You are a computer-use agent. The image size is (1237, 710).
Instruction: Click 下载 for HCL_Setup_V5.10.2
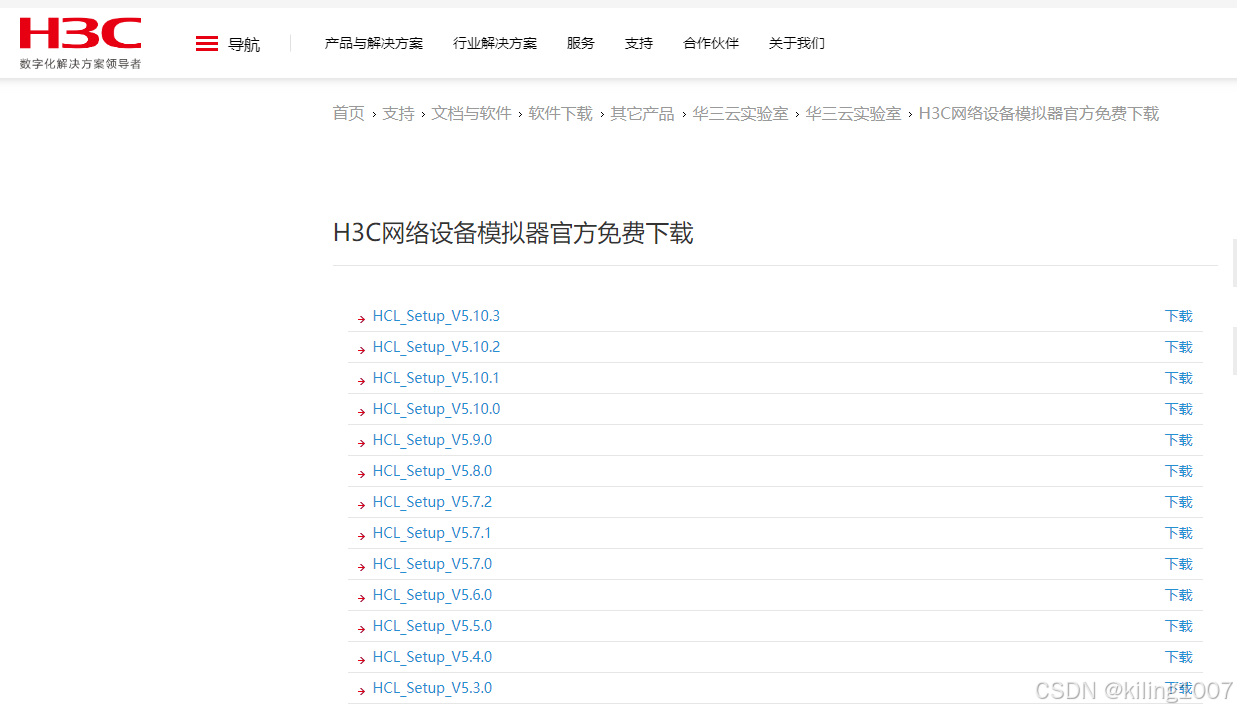[x=1179, y=347]
